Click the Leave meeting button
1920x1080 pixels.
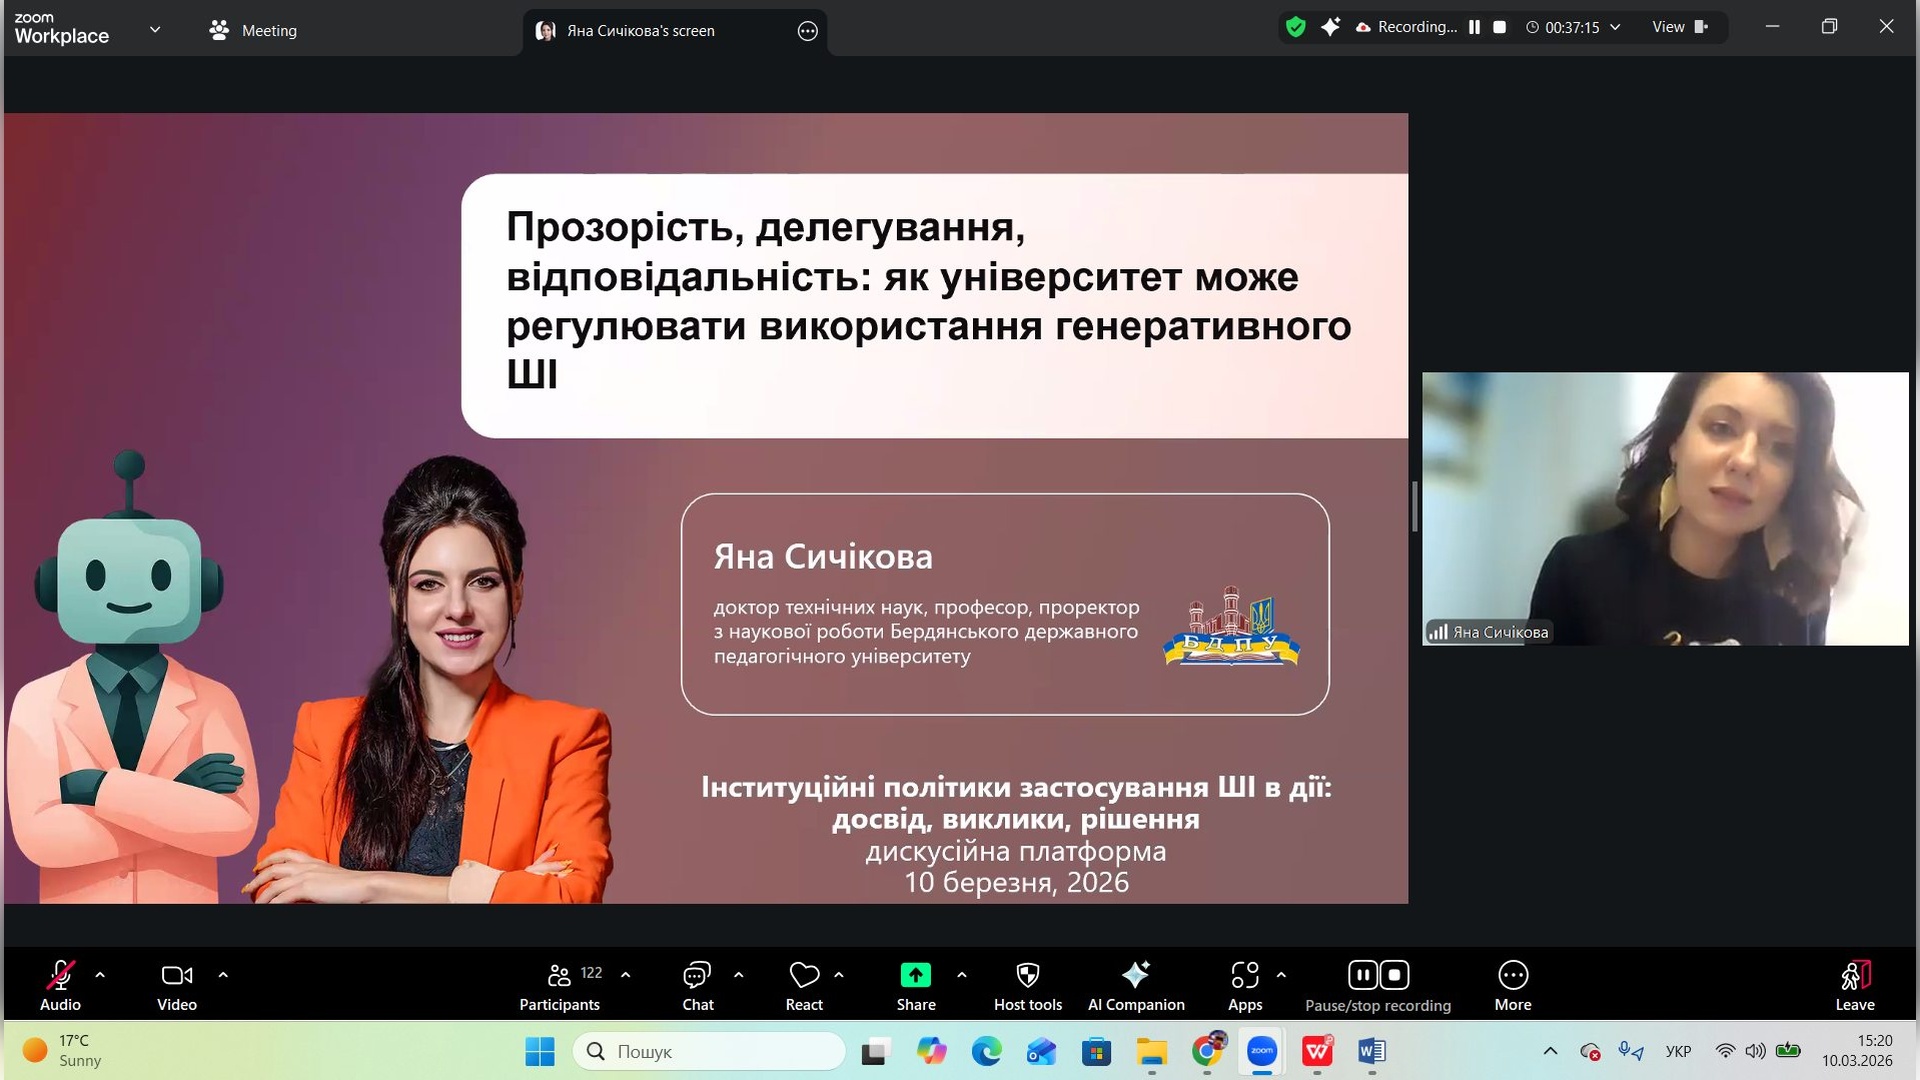click(x=1854, y=985)
